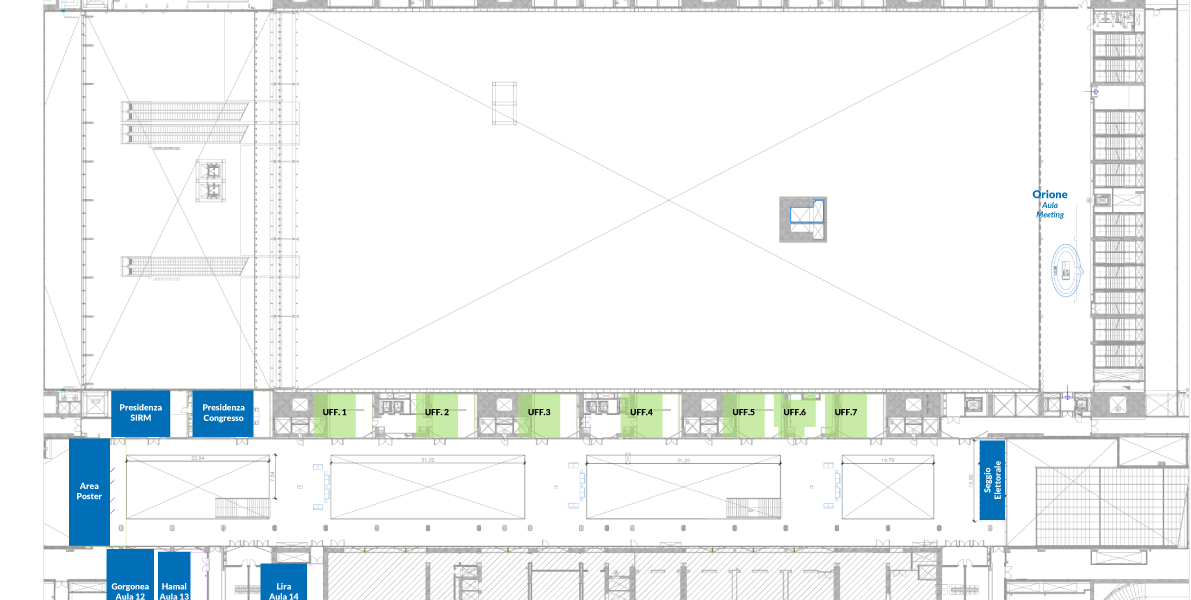The image size is (1191, 600).
Task: Select the Presidenza Congresso blue box
Action: [x=223, y=413]
